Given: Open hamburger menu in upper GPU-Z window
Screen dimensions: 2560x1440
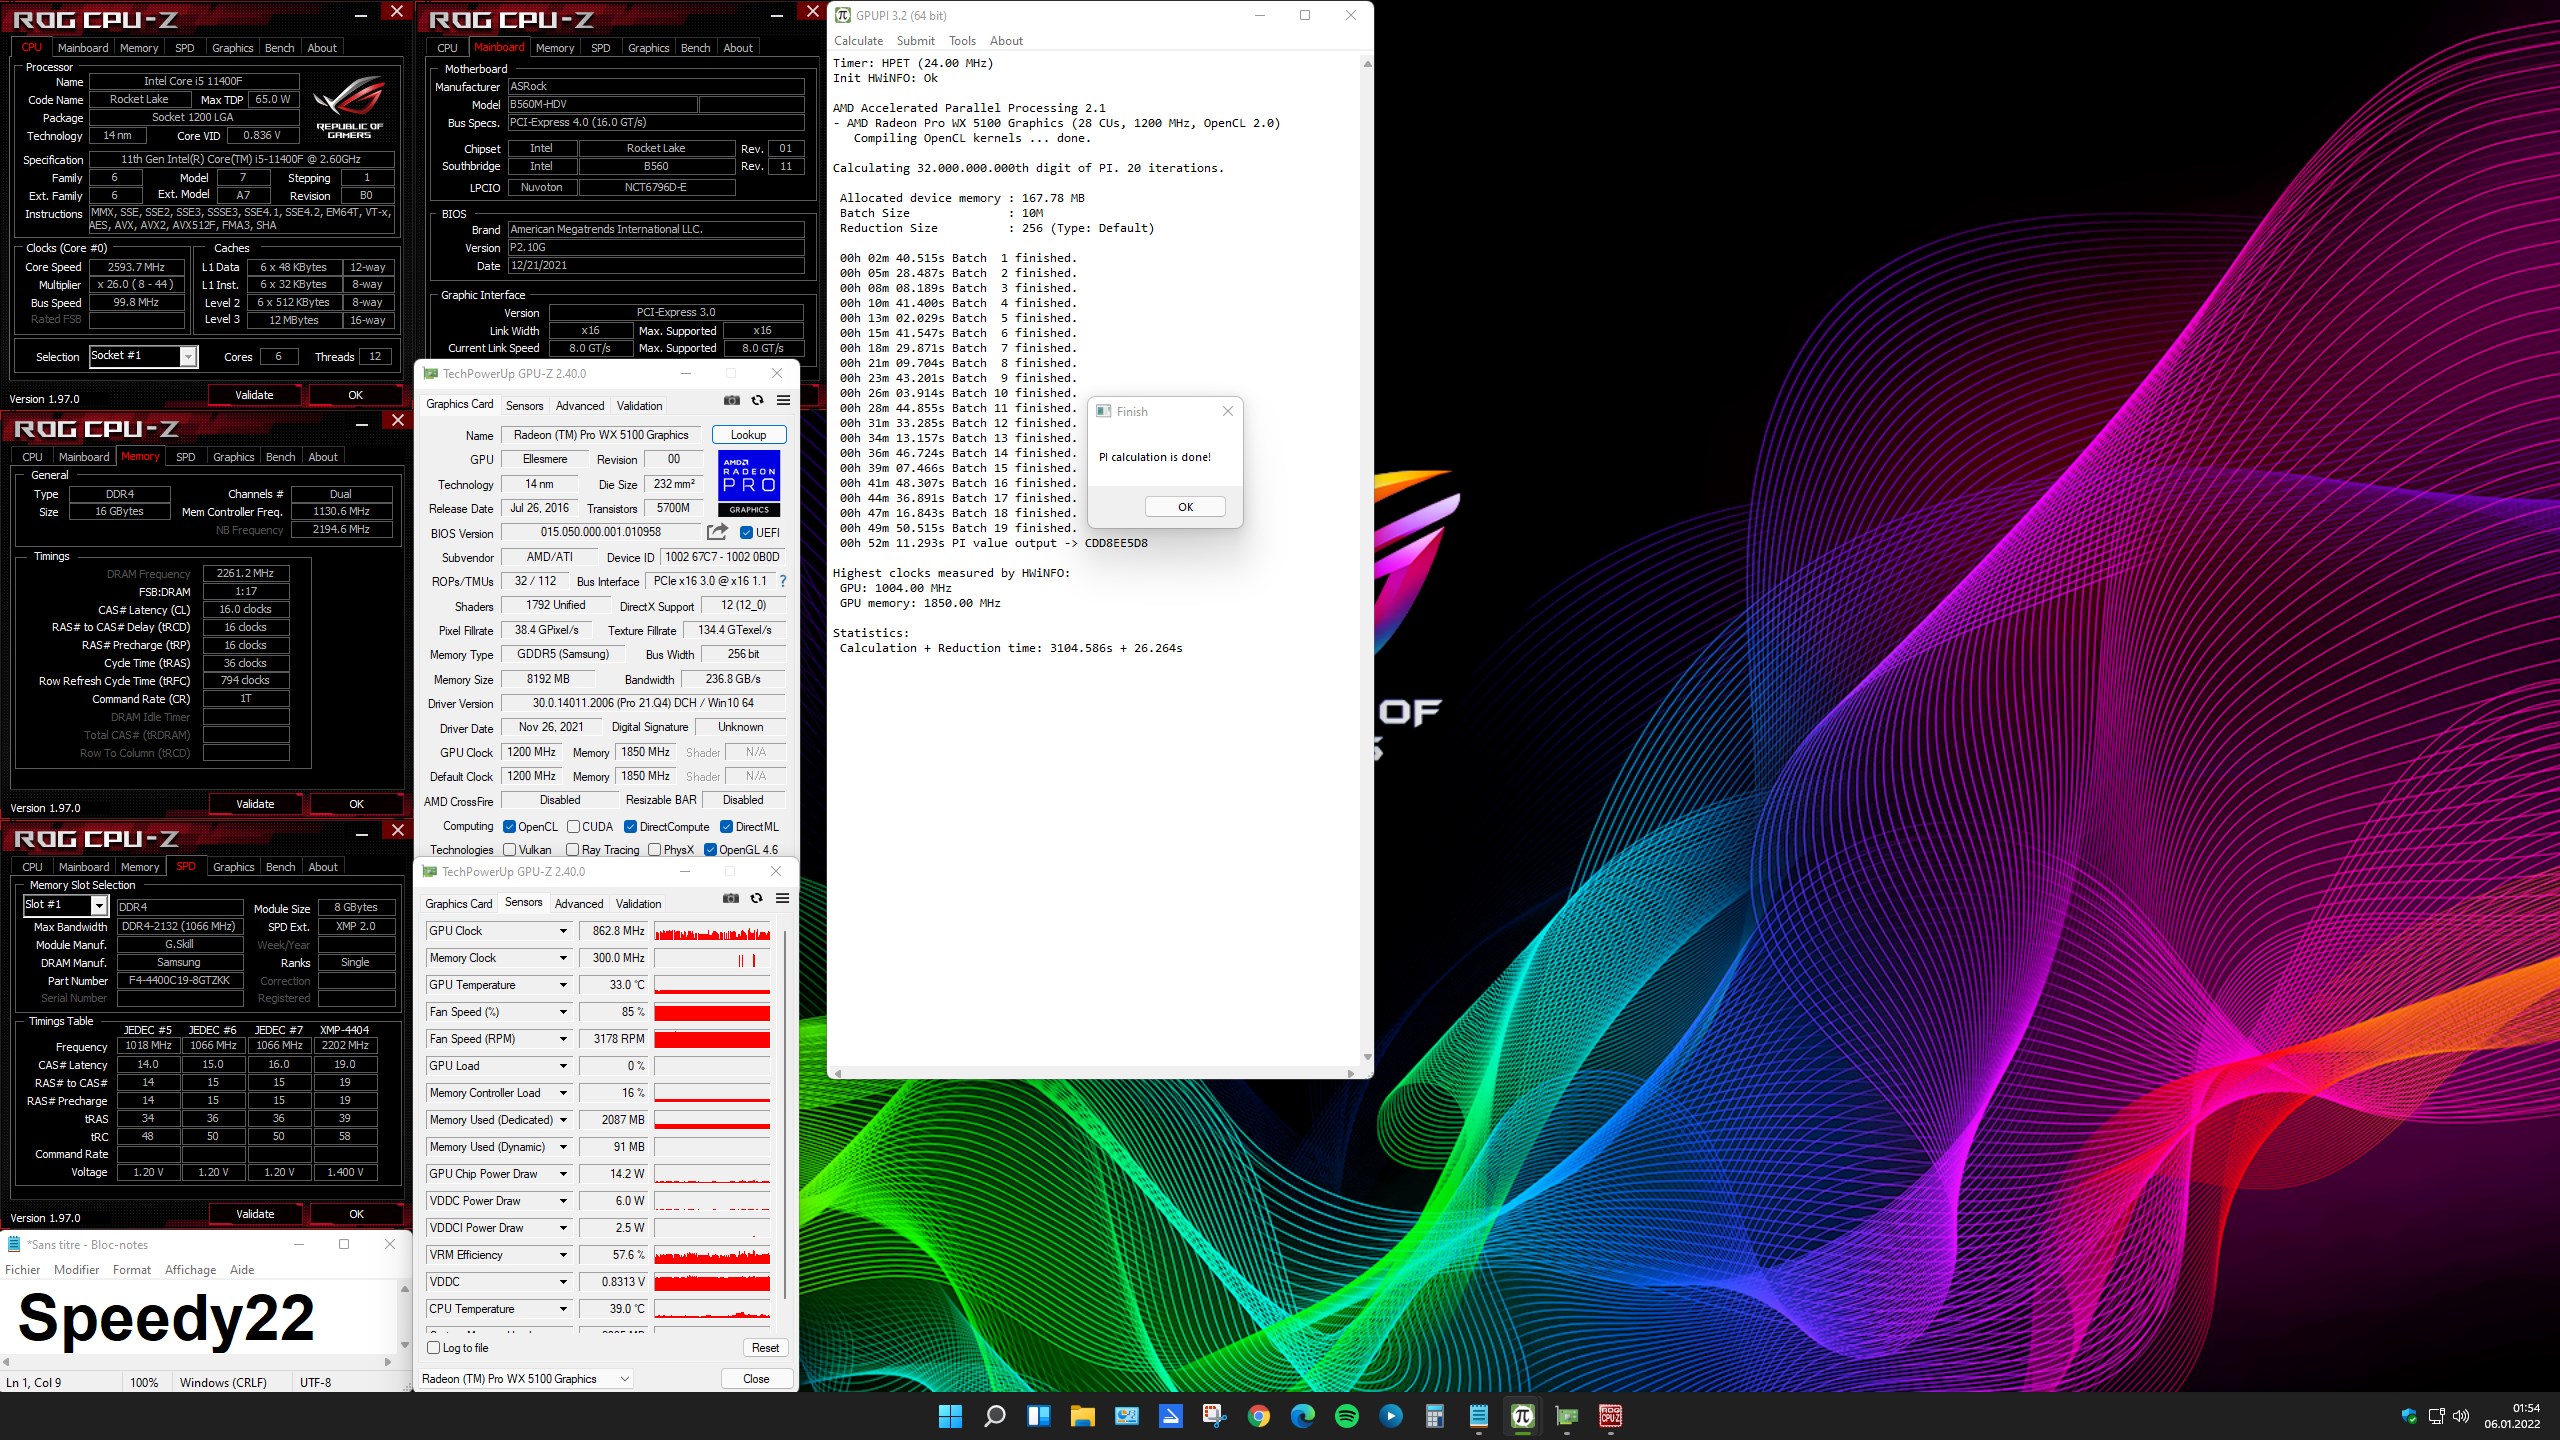Looking at the screenshot, I should (x=783, y=400).
